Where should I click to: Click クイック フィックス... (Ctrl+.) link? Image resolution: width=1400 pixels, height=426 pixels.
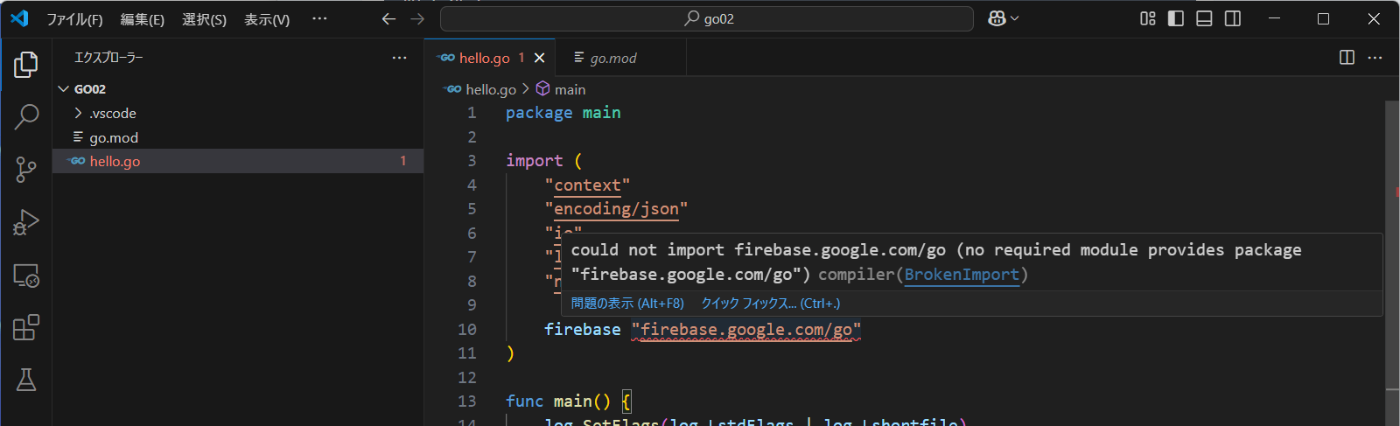pyautogui.click(x=771, y=303)
